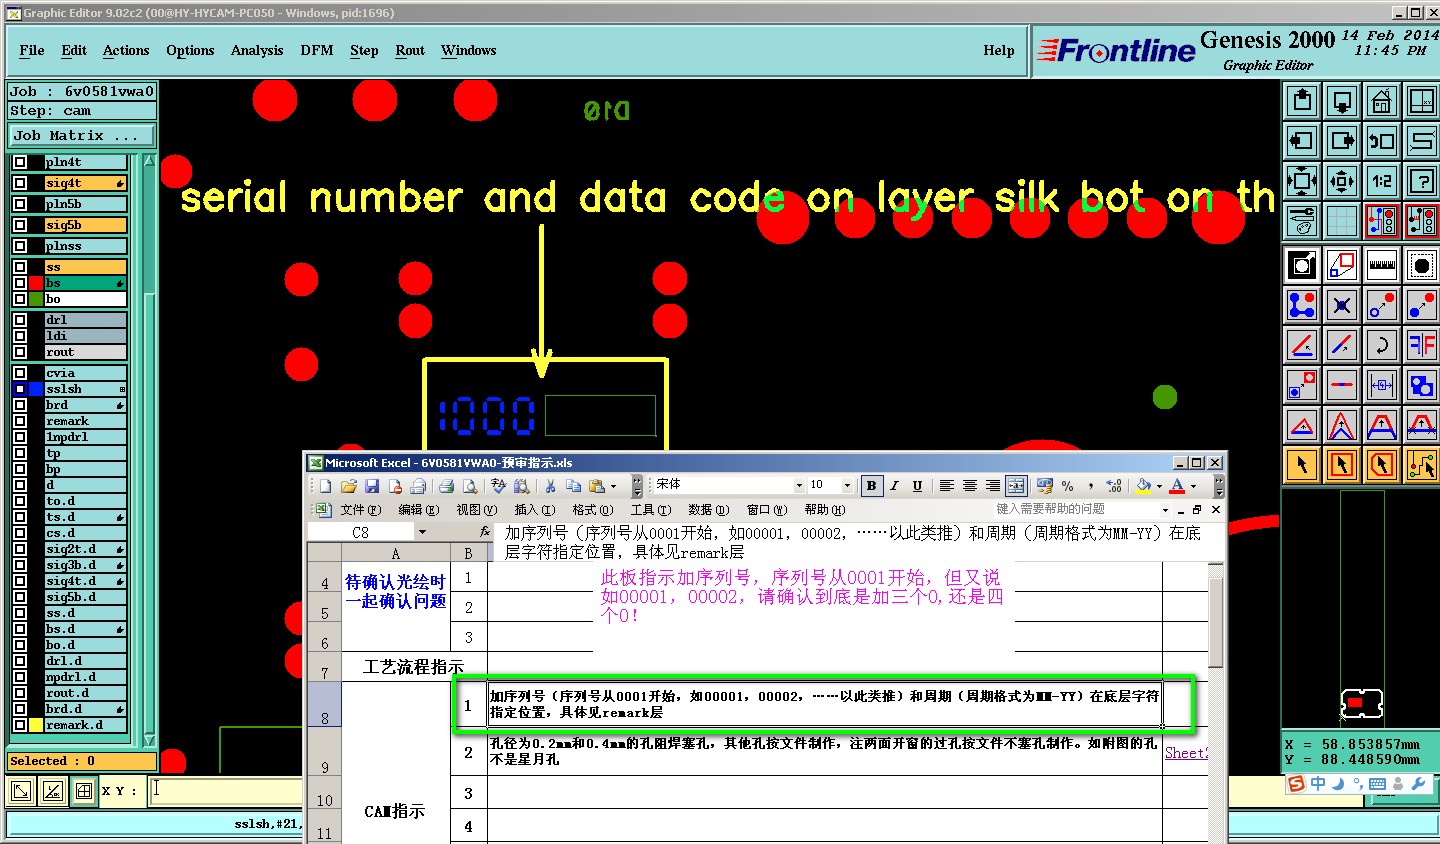Toggle the ss layer checkbox
The height and width of the screenshot is (844, 1440).
point(20,267)
